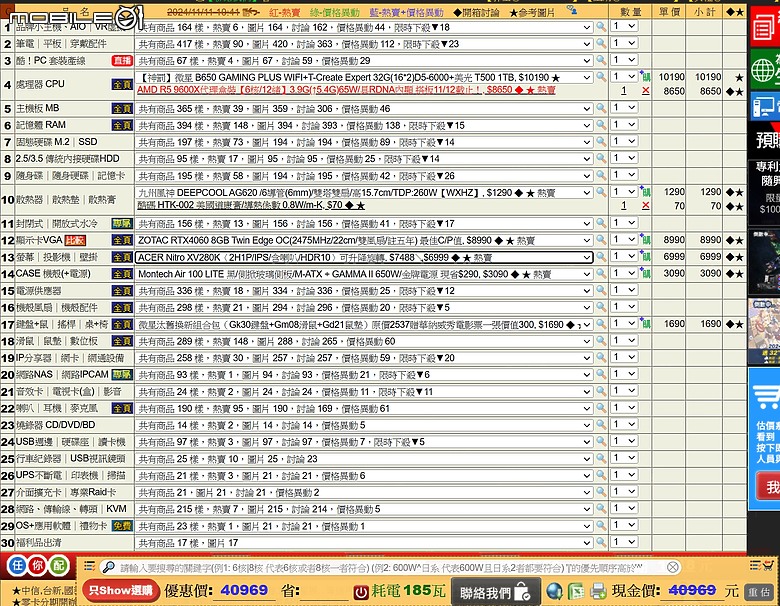Click the green 配 circle icon
780x606 pixels.
59,566
